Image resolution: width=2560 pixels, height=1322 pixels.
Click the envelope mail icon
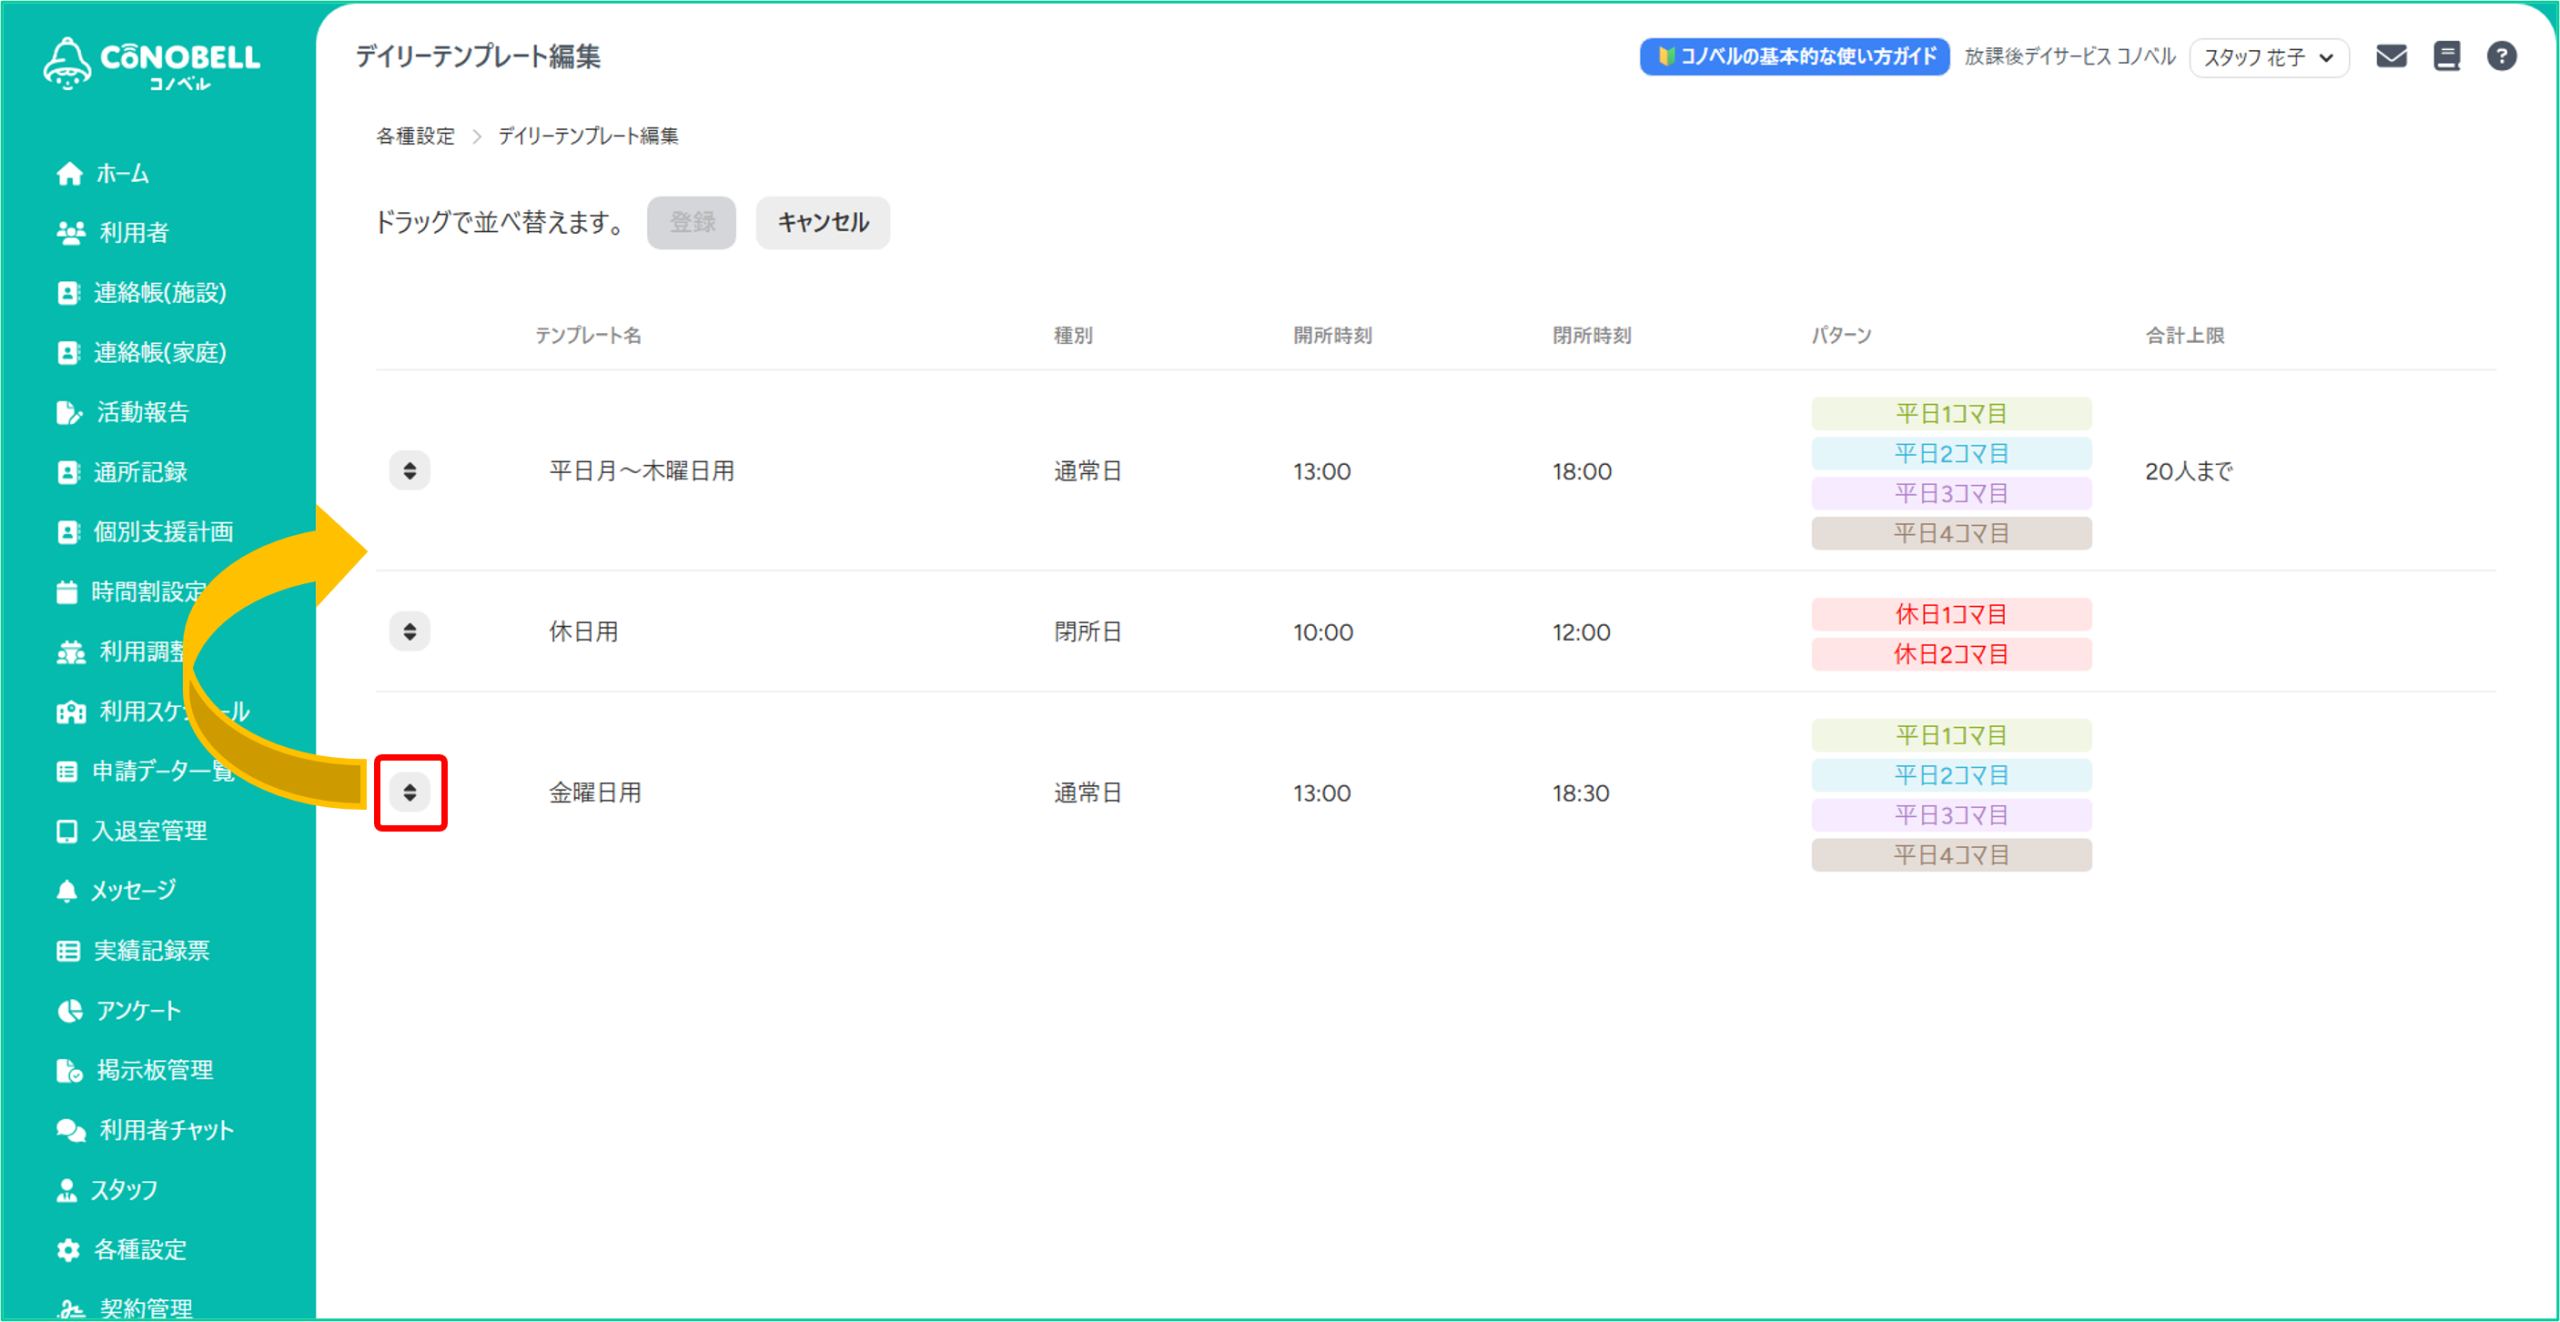coord(2390,56)
